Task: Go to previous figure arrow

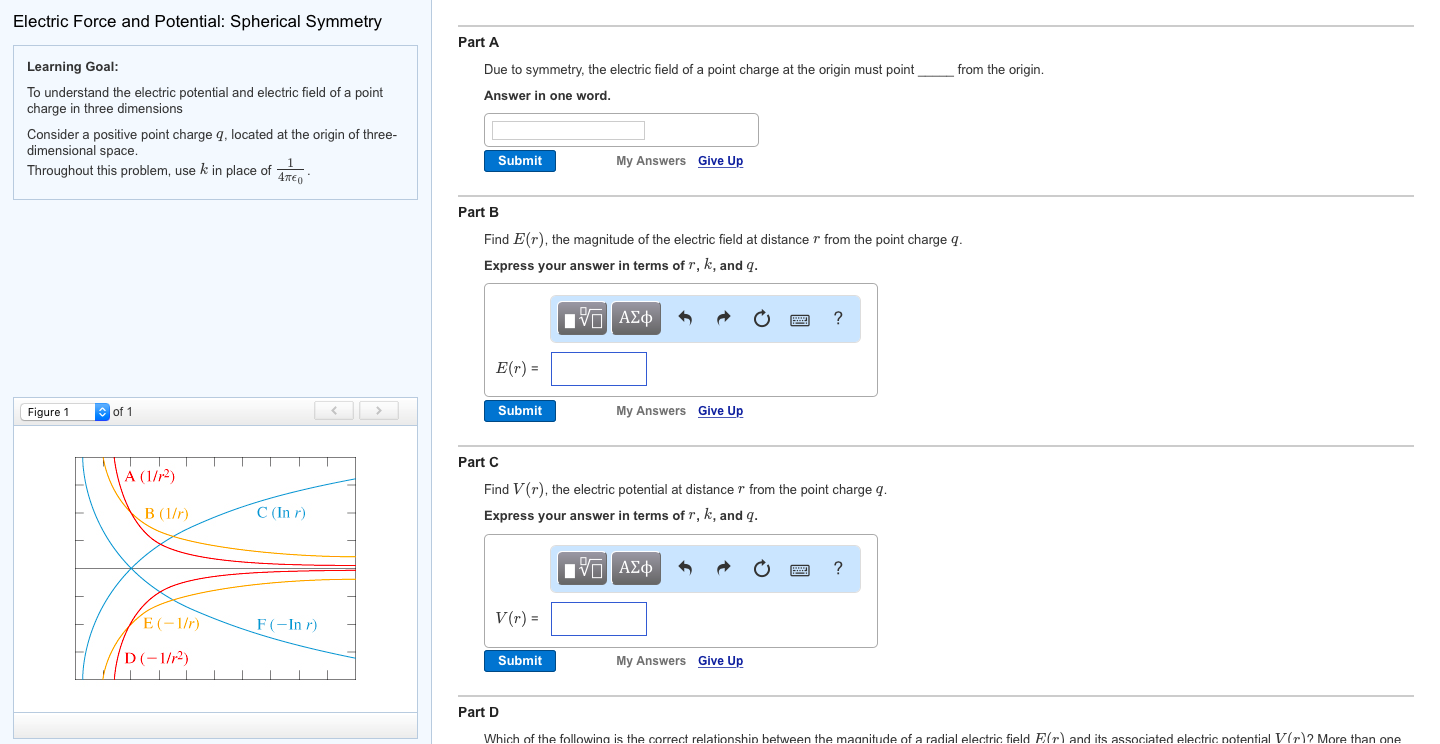Action: pos(336,411)
